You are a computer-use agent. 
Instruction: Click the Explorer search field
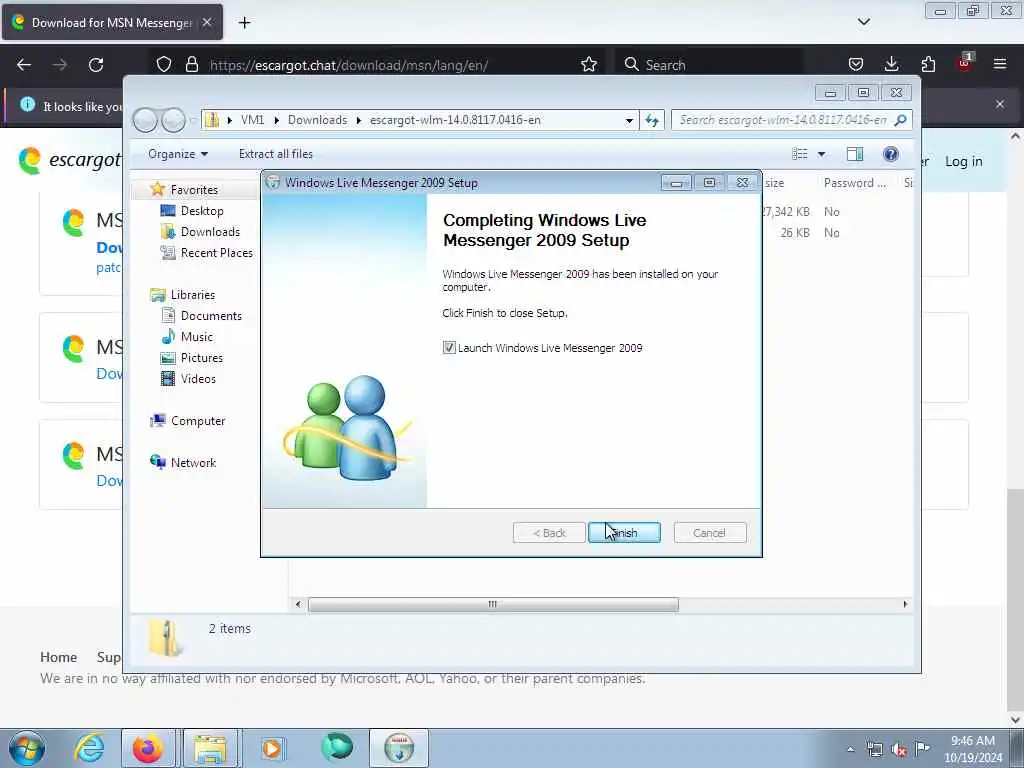(783, 120)
